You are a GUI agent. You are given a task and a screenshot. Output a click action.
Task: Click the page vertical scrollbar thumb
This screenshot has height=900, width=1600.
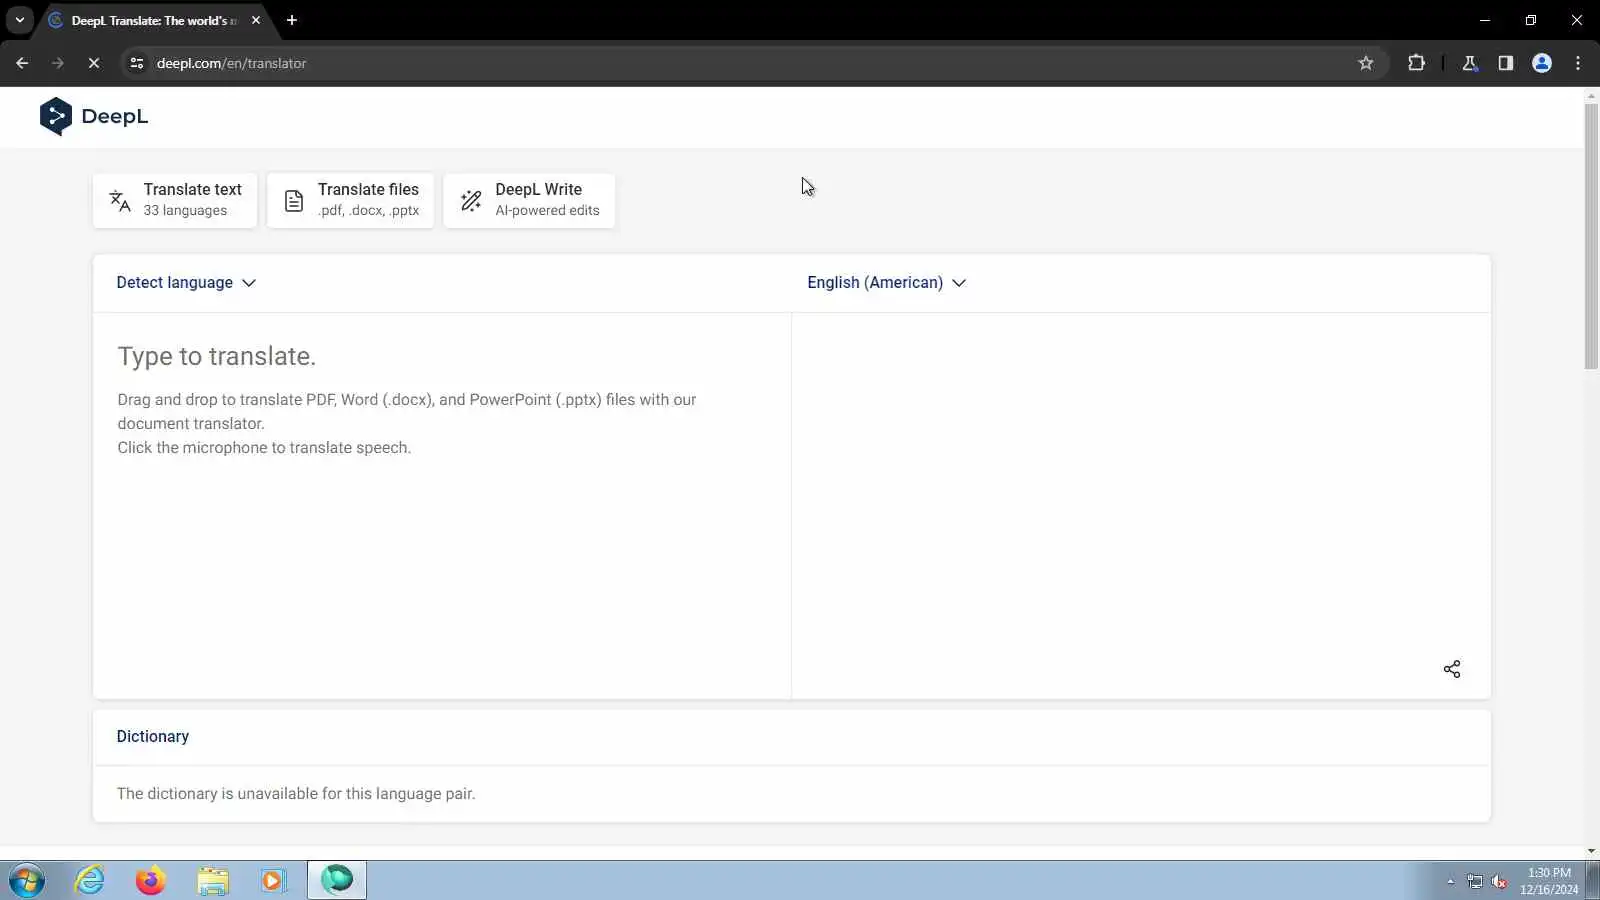1591,237
